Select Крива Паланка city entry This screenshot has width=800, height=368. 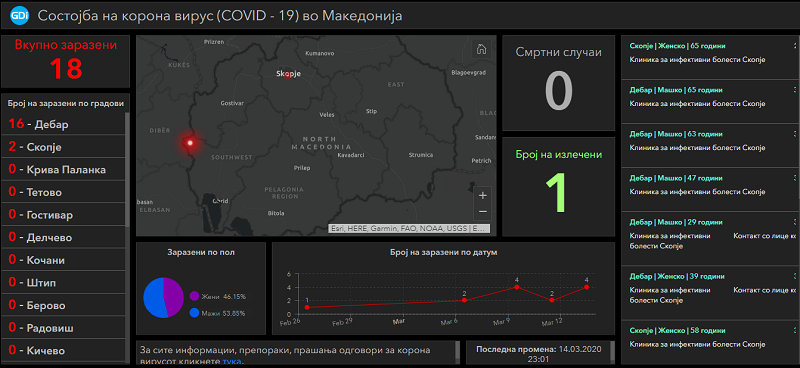click(63, 169)
